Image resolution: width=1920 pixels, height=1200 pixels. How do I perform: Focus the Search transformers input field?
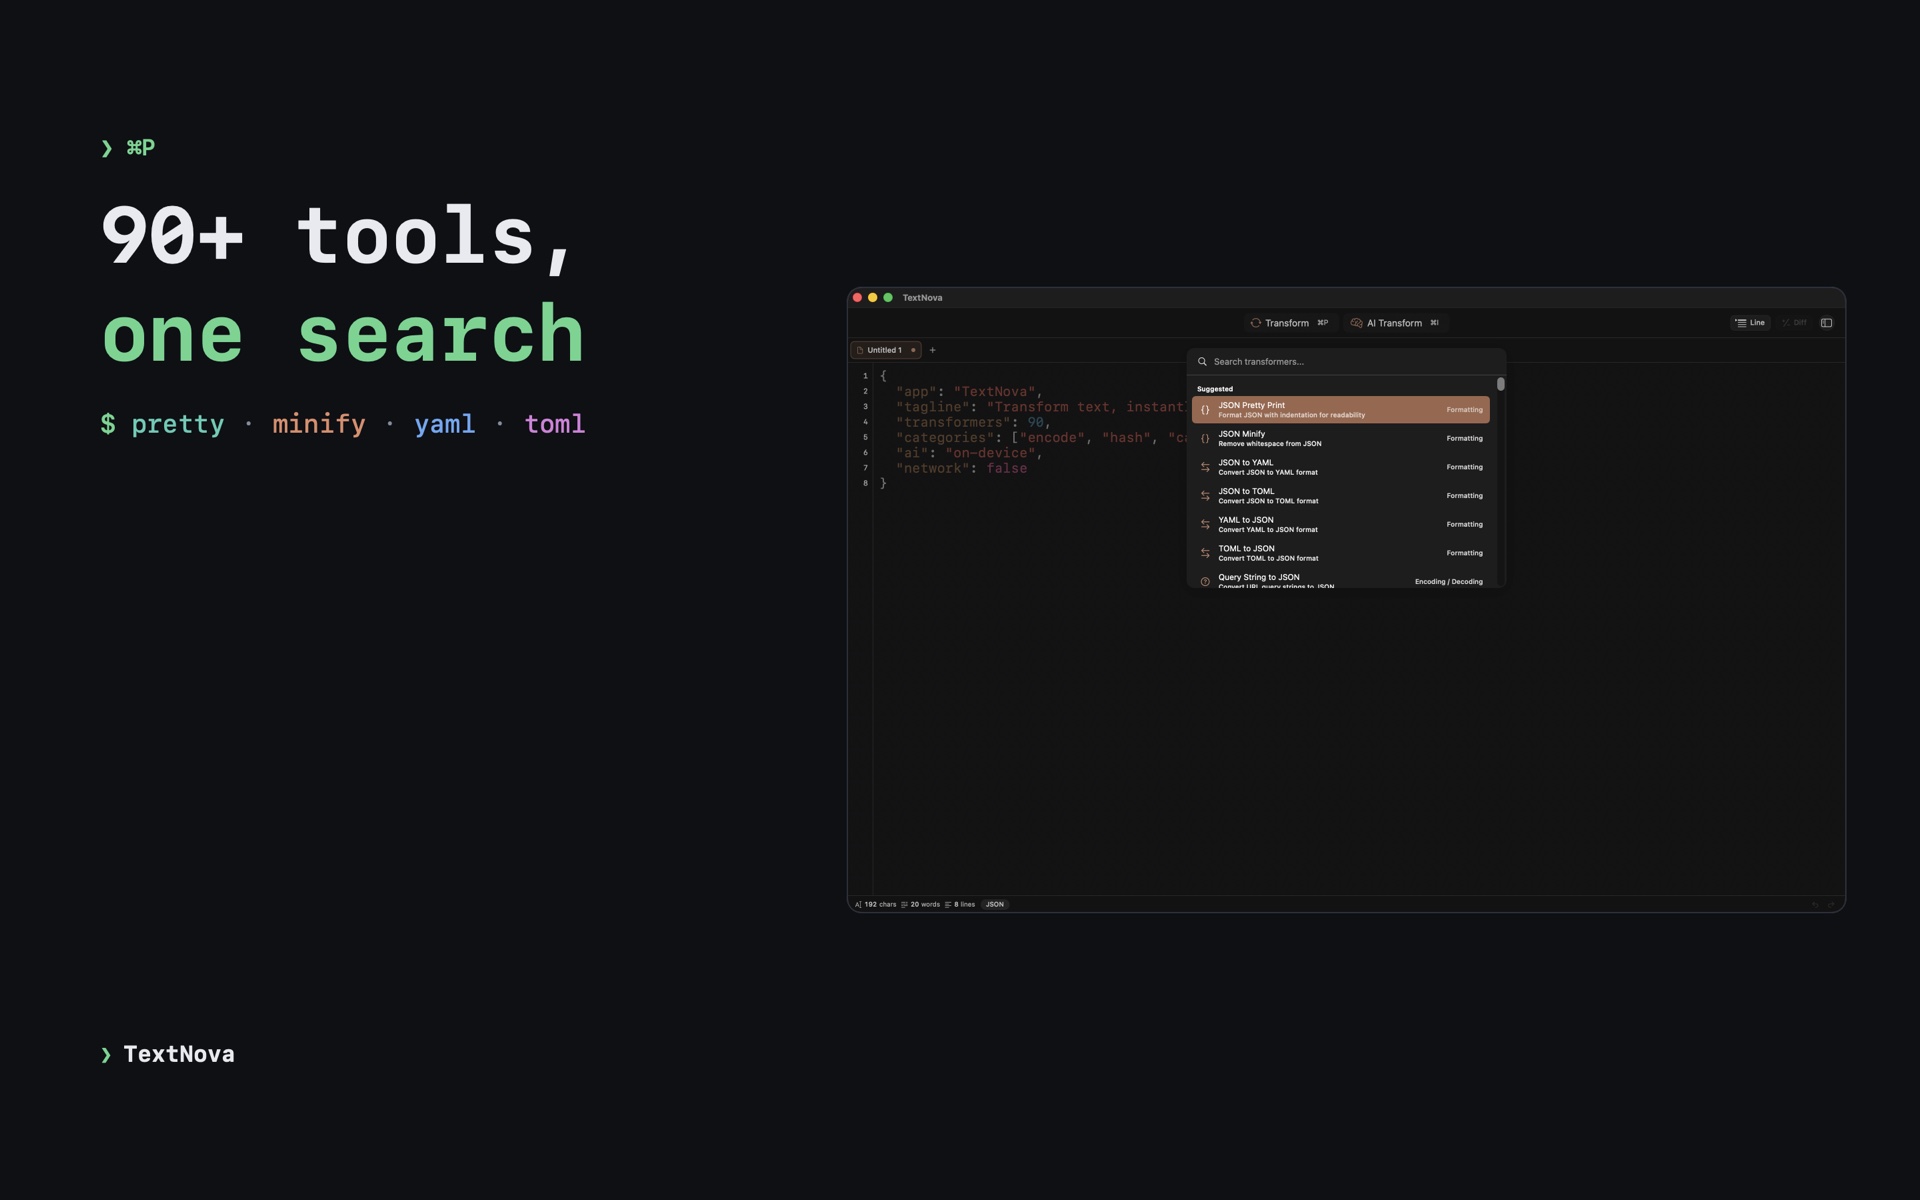click(1346, 362)
